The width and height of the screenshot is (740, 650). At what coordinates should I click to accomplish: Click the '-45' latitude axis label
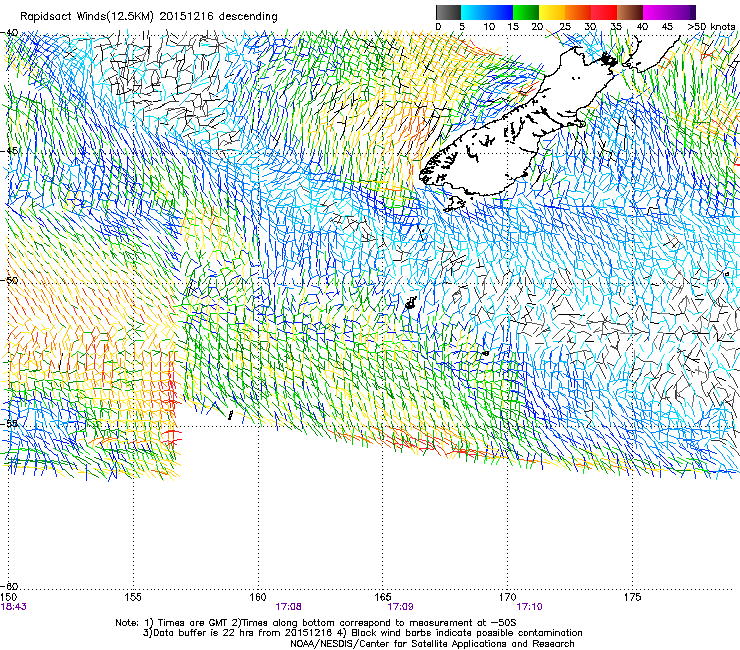[x=10, y=151]
